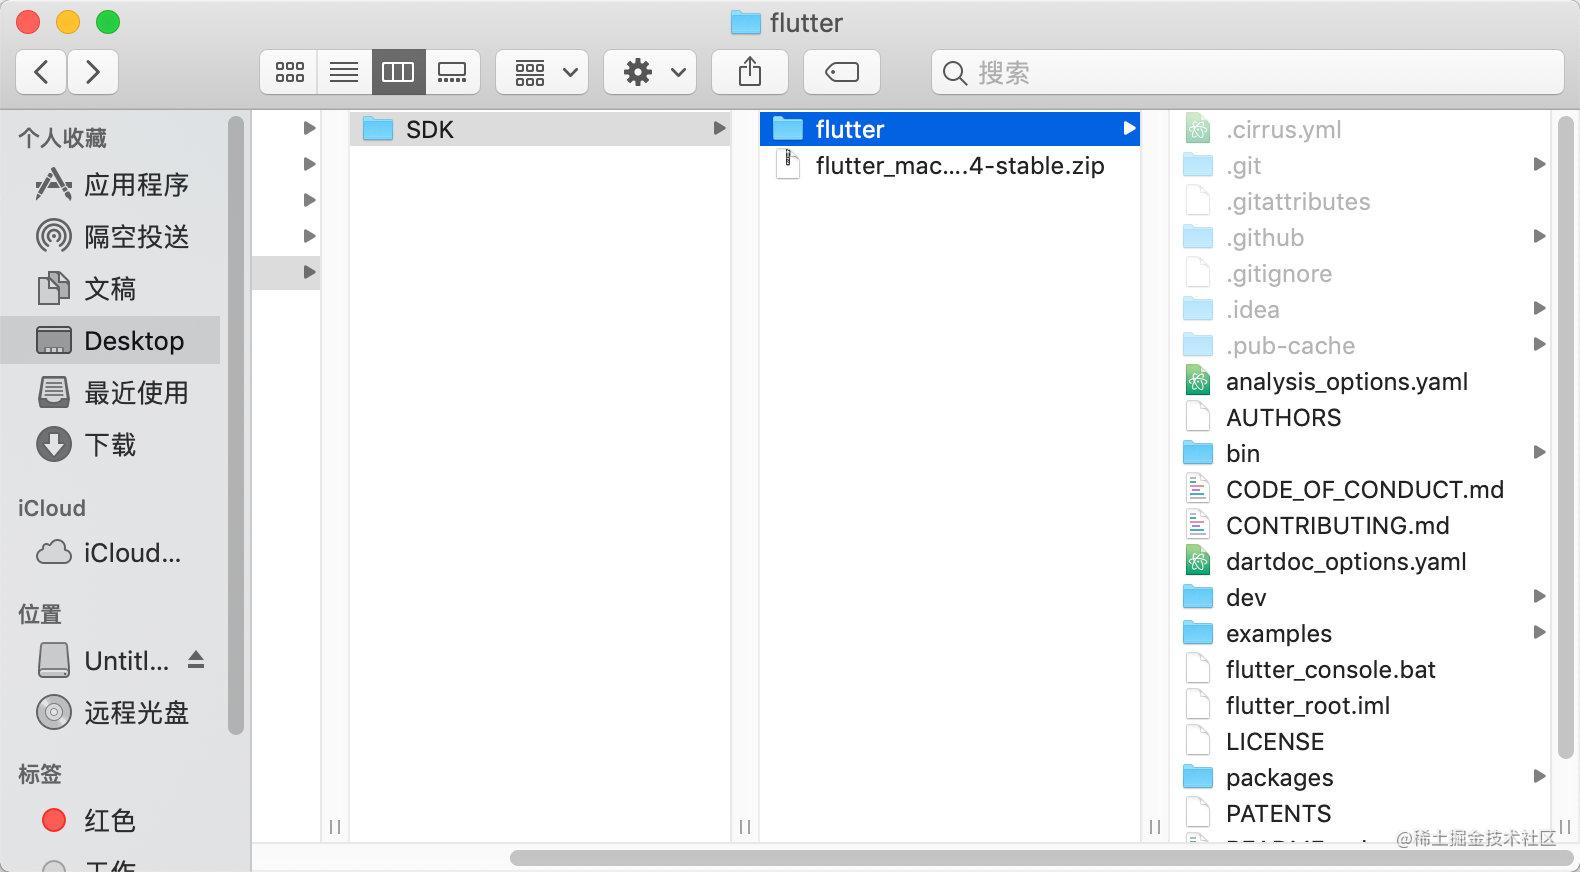Screen dimensions: 1580x872
Task: Expand the SDK folder arrow
Action: (718, 129)
